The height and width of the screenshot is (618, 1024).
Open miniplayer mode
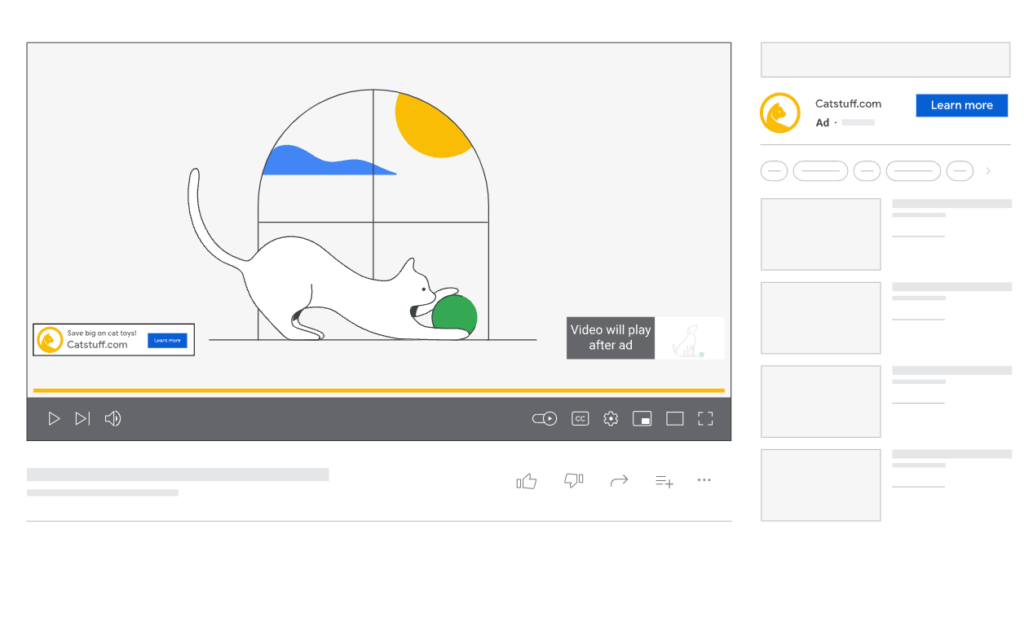(642, 418)
